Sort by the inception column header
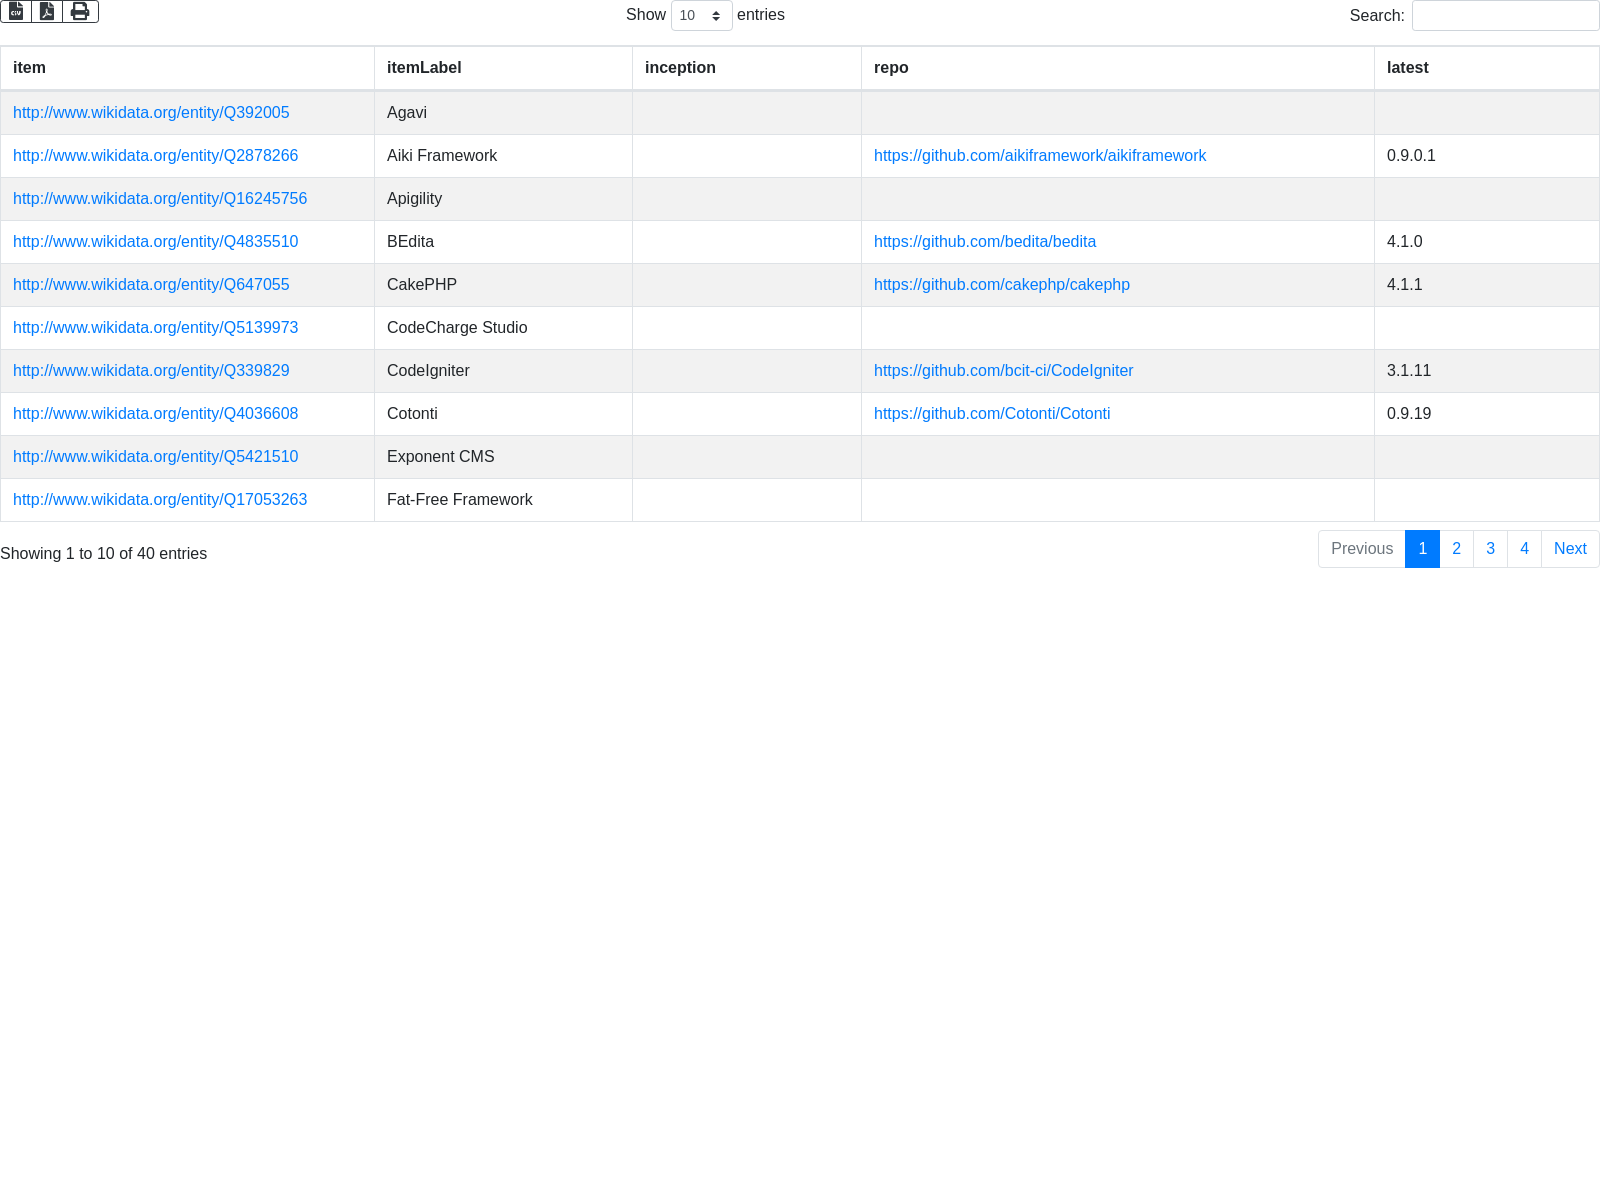1600x1200 pixels. [680, 68]
